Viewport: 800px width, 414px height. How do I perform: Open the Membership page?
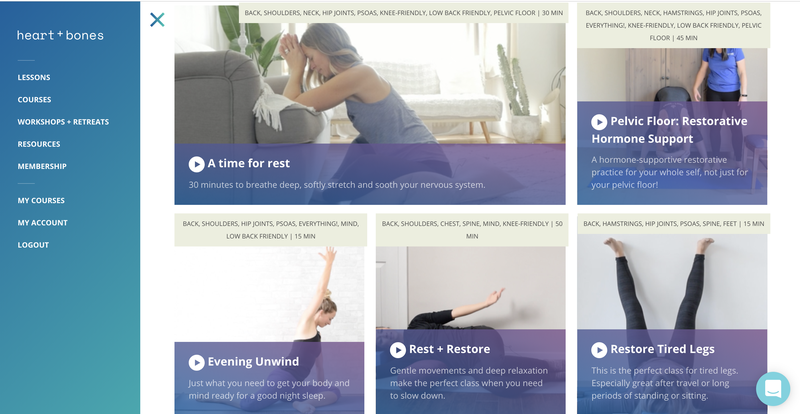click(42, 166)
